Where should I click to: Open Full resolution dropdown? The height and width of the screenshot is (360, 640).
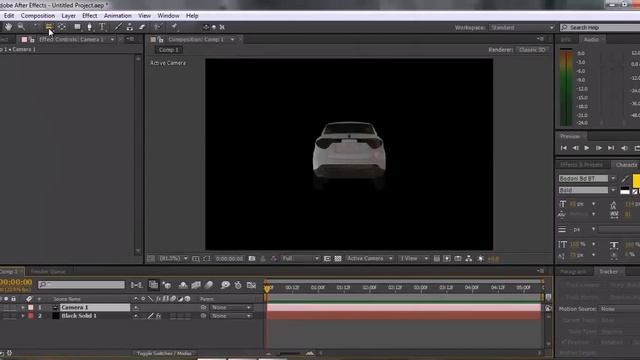(x=300, y=259)
